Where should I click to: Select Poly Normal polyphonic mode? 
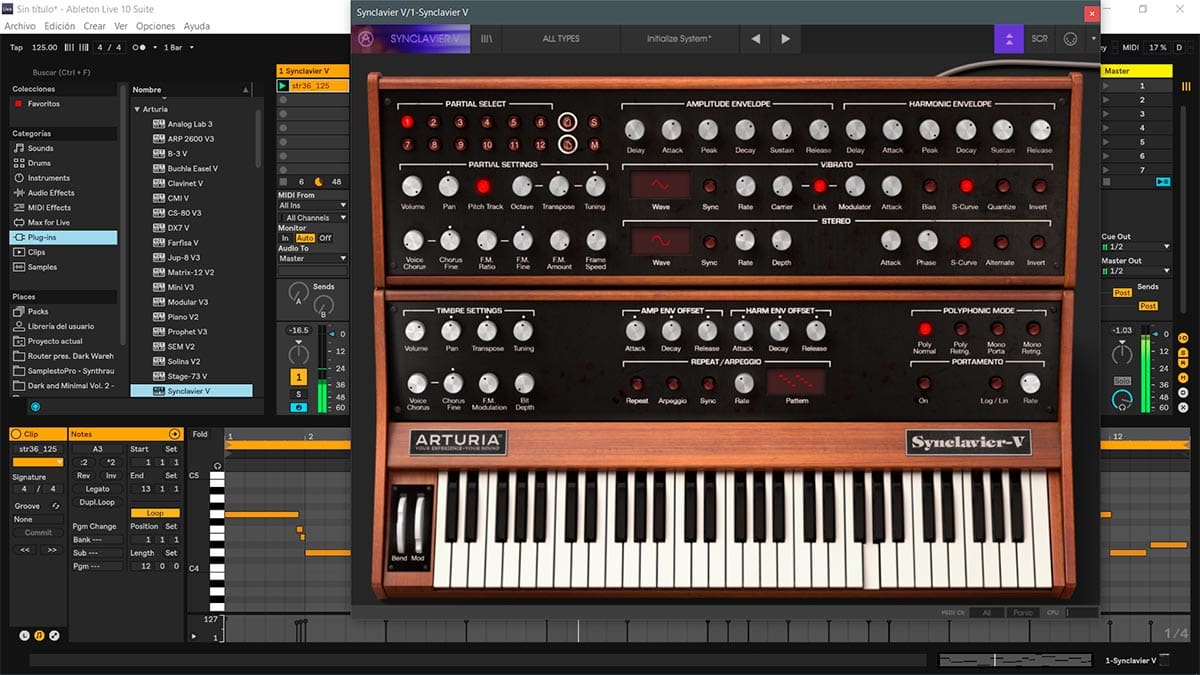tap(925, 329)
